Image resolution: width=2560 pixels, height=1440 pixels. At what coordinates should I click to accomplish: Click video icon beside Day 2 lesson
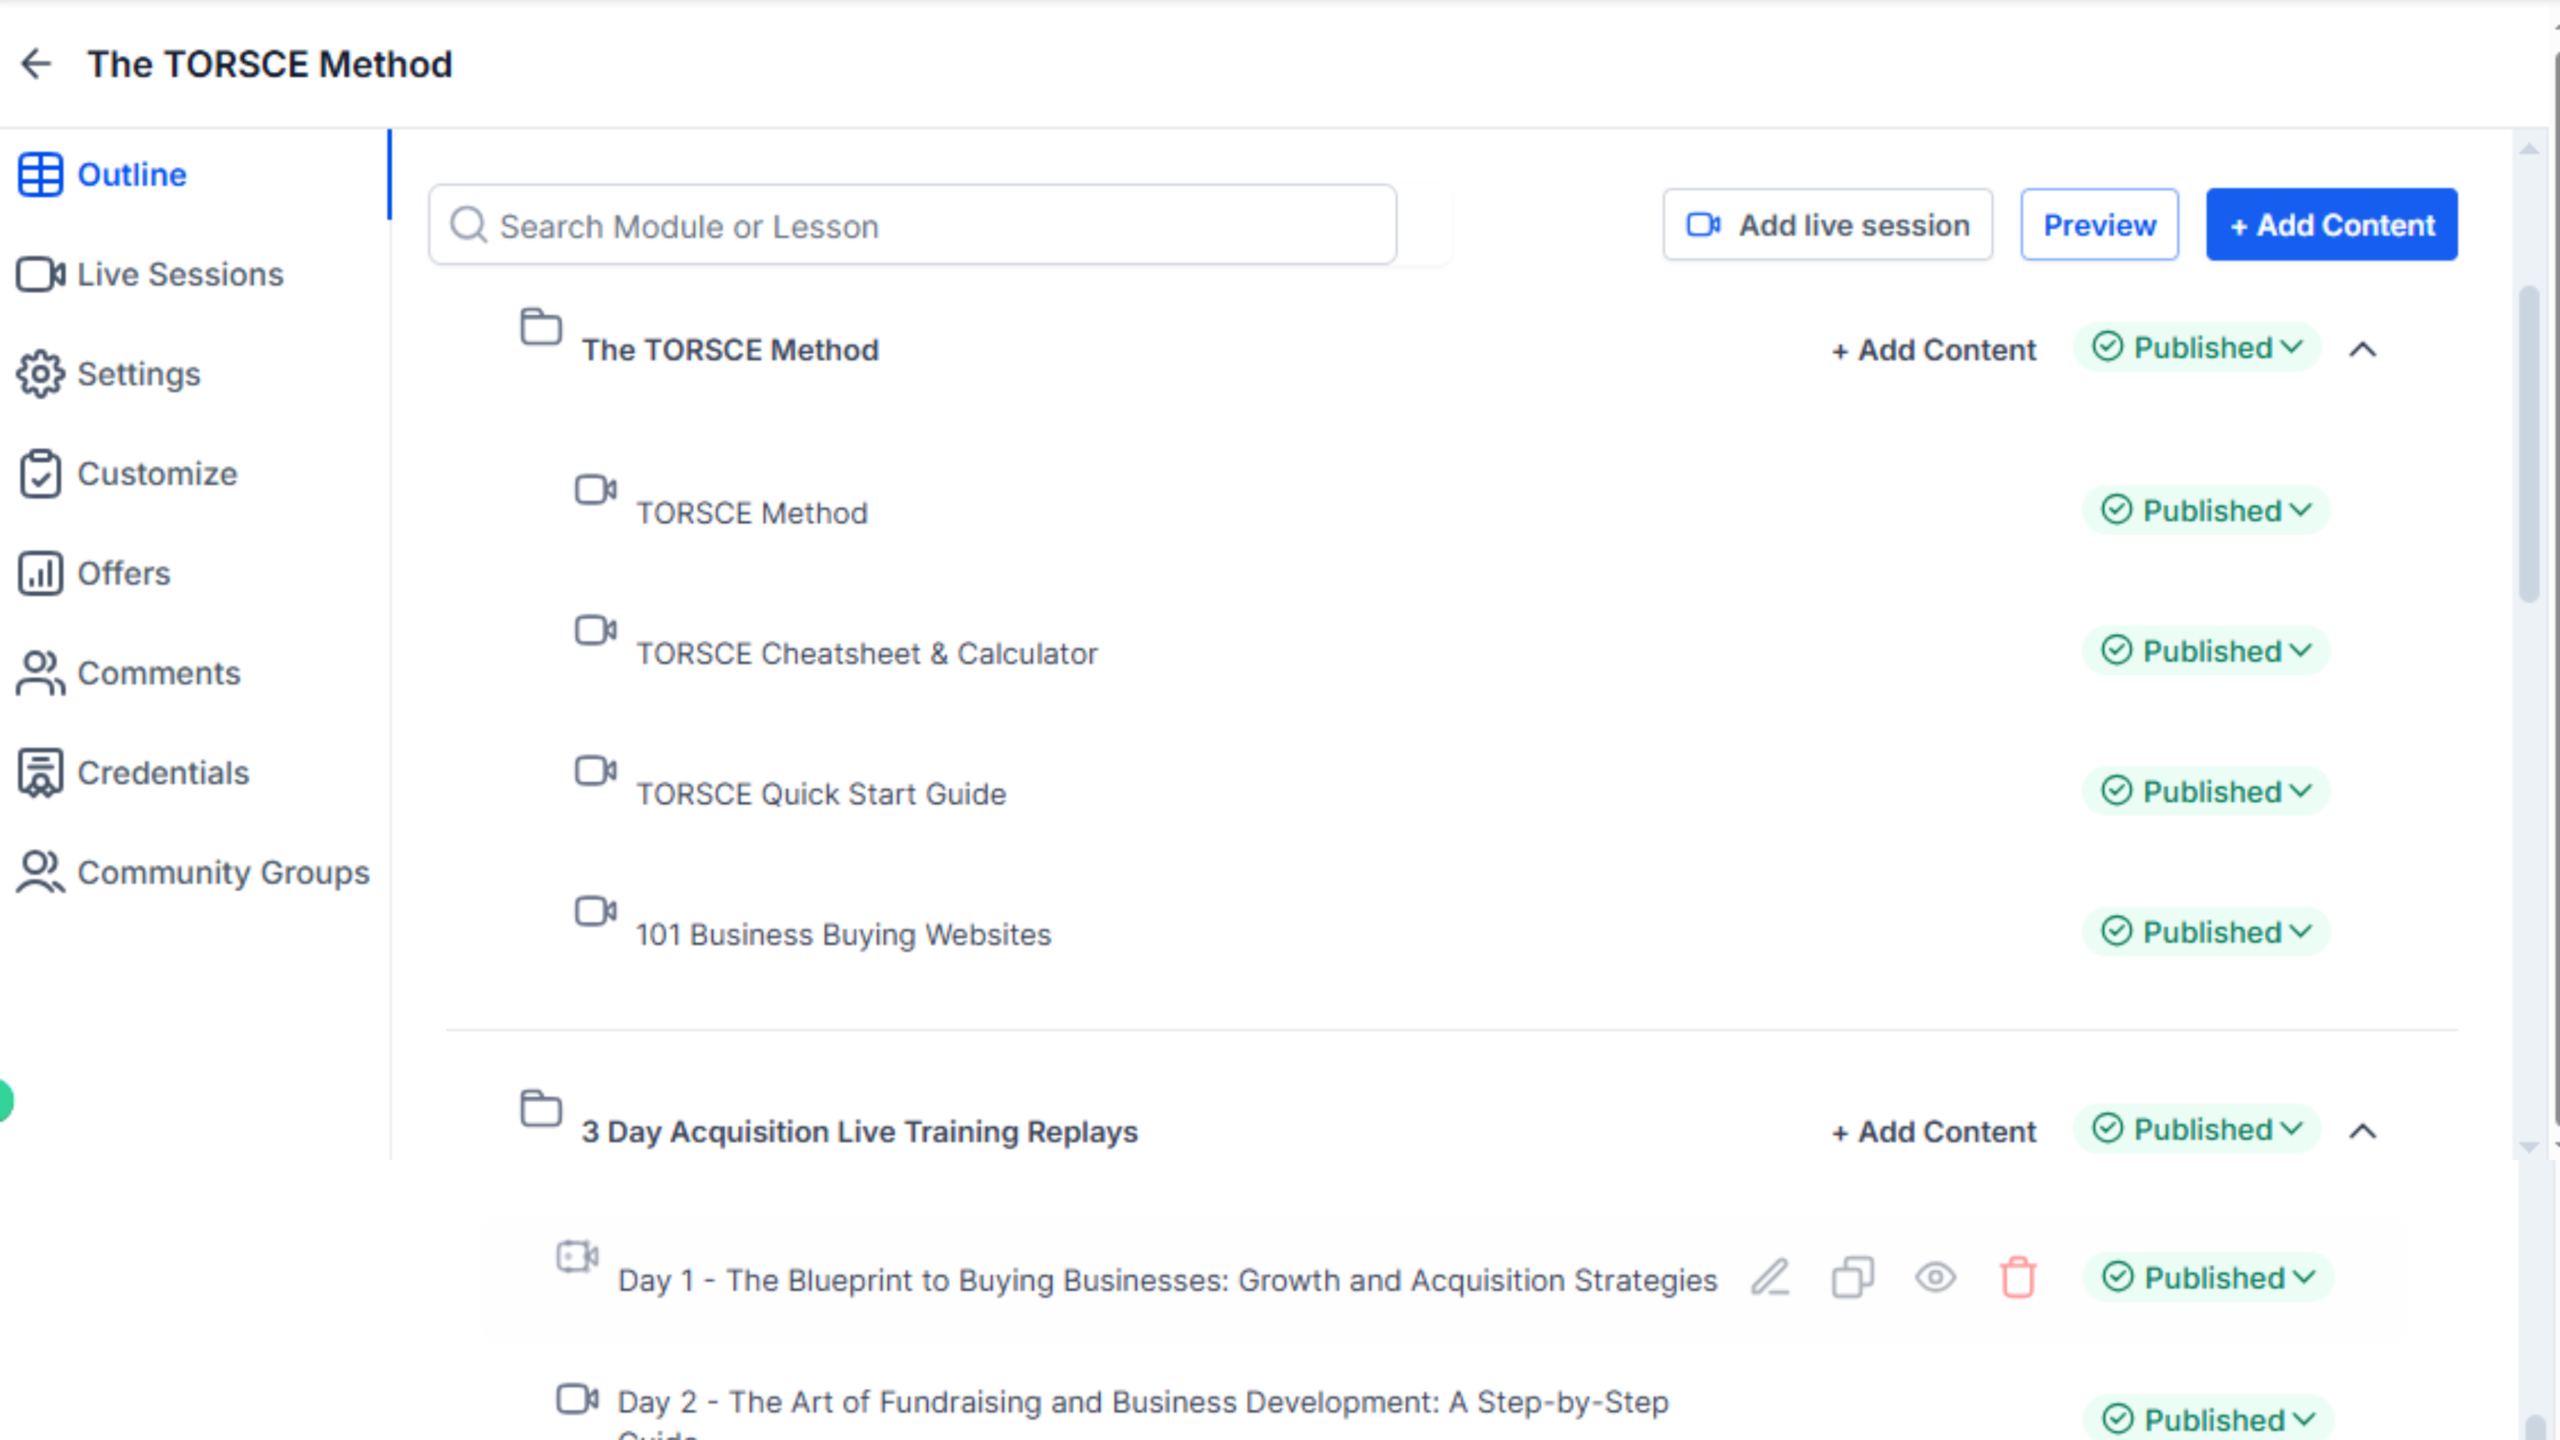tap(577, 1399)
